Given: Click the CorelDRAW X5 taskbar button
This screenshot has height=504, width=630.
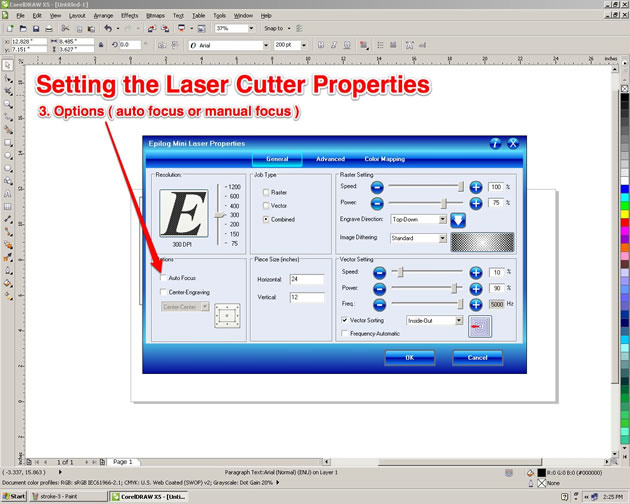Looking at the screenshot, I should 149,496.
